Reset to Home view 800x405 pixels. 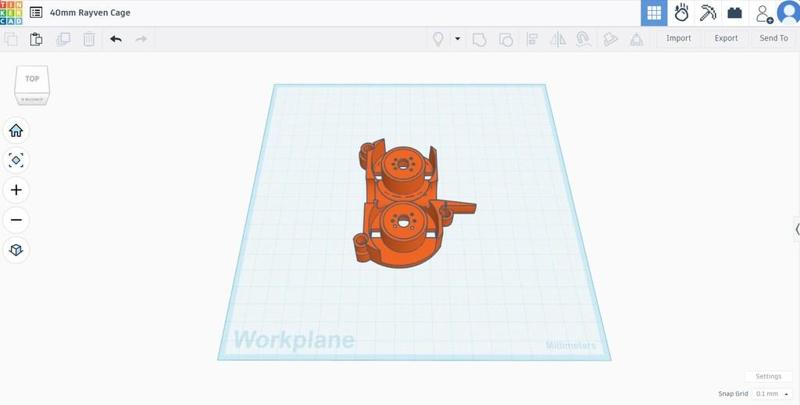pyautogui.click(x=16, y=131)
